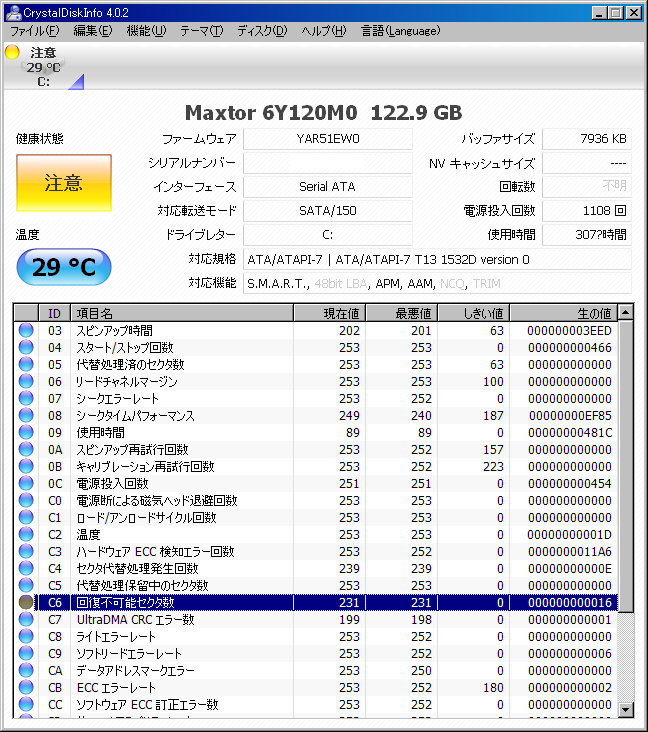The width and height of the screenshot is (648, 732).
Task: Click the scrollbar up arrow of attribute list
Action: pyautogui.click(x=626, y=312)
